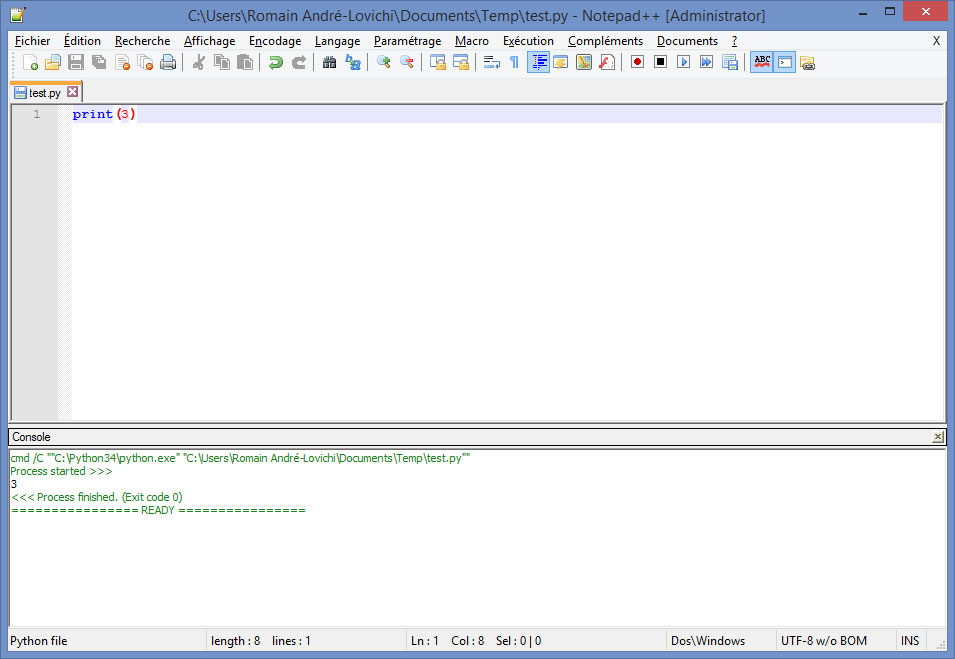This screenshot has height=659, width=955.
Task: Toggle synchronized vertical scrolling icon
Action: coord(437,62)
